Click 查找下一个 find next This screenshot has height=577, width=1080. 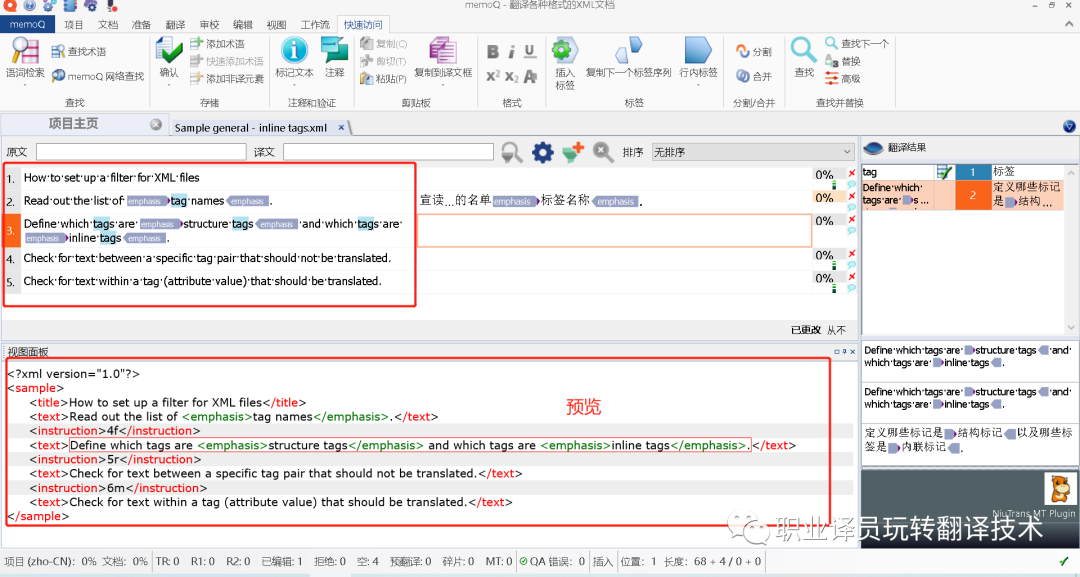click(x=858, y=43)
